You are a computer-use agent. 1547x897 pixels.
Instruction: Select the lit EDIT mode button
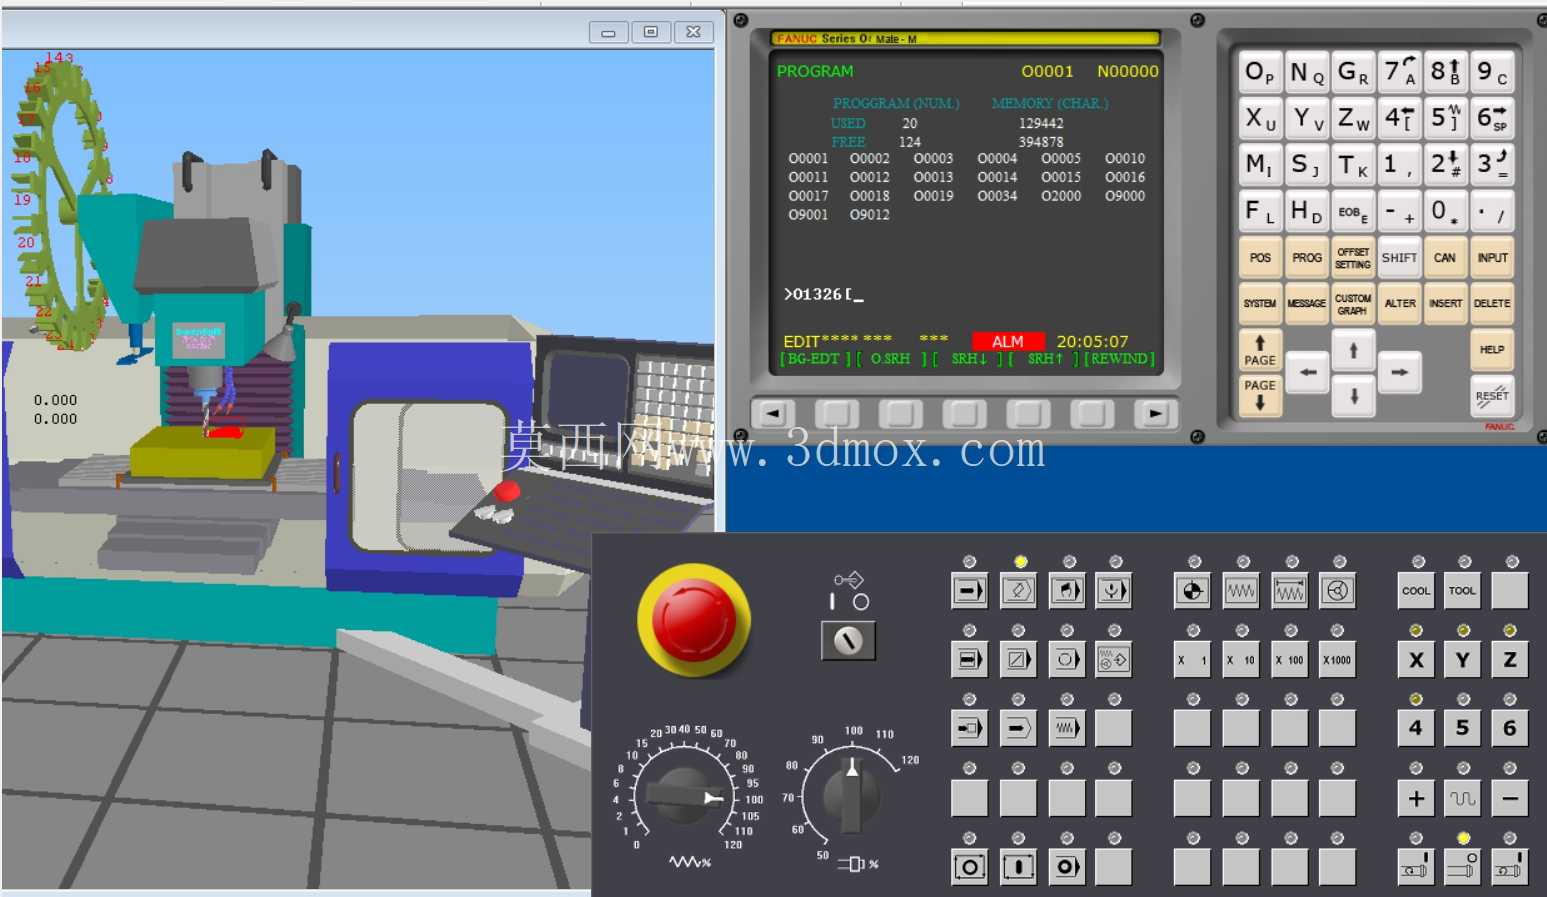tap(1018, 591)
